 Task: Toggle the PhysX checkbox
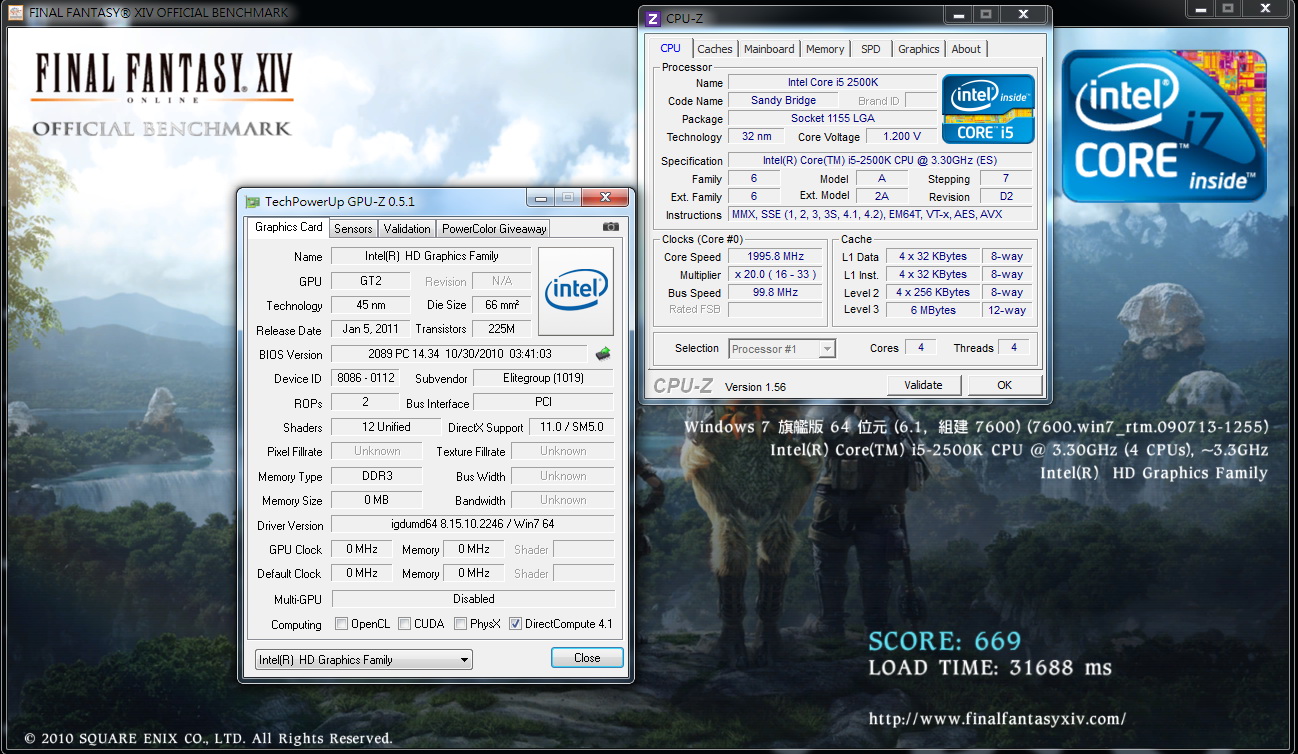pyautogui.click(x=461, y=624)
